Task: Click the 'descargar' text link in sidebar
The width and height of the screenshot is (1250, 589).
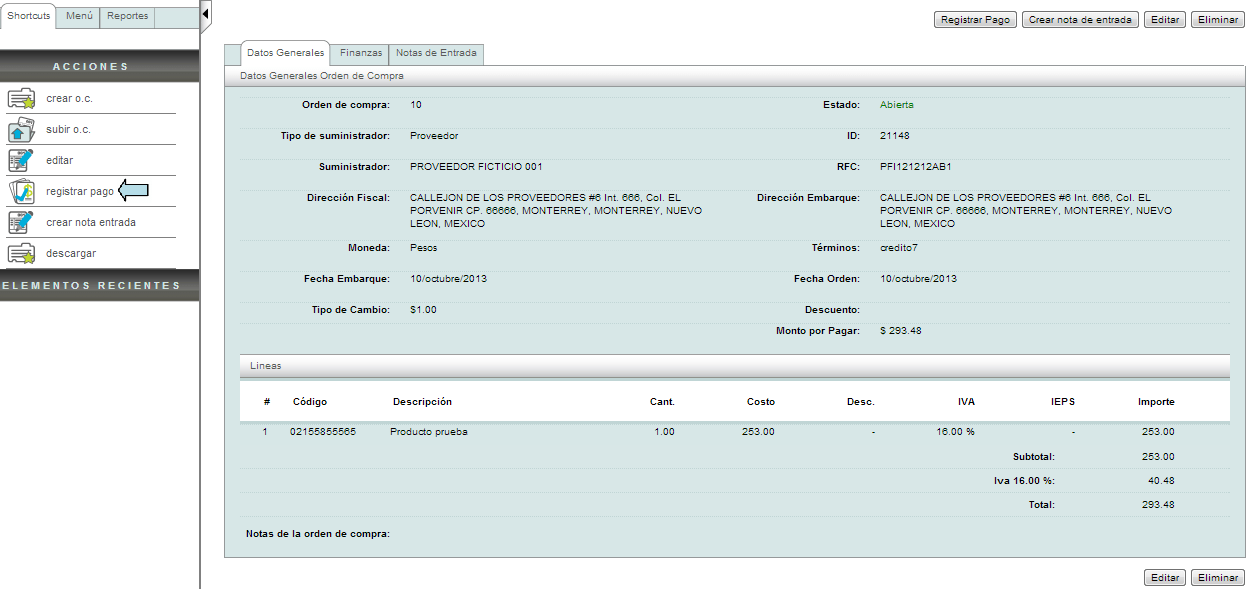Action: (71, 253)
